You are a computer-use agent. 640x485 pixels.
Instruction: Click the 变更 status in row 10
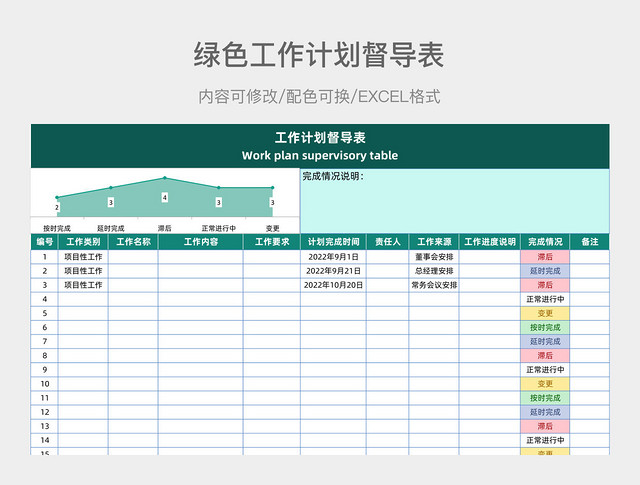click(545, 384)
